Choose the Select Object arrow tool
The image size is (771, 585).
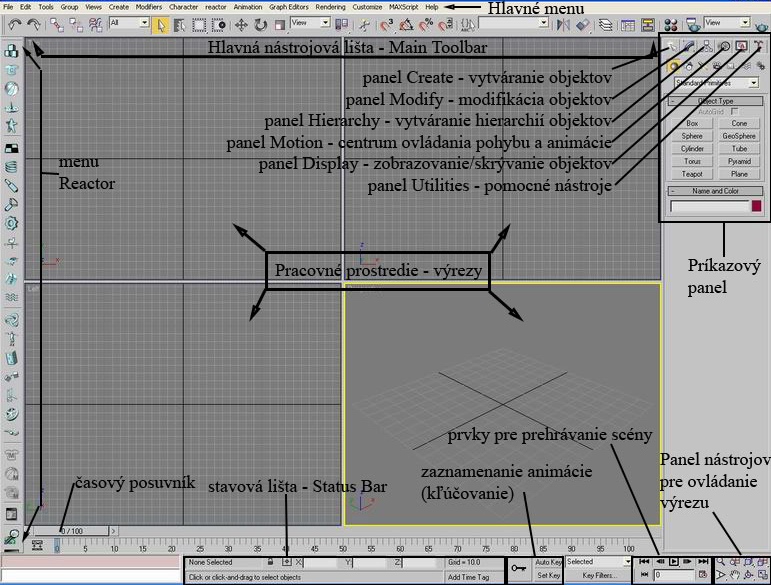tap(160, 25)
